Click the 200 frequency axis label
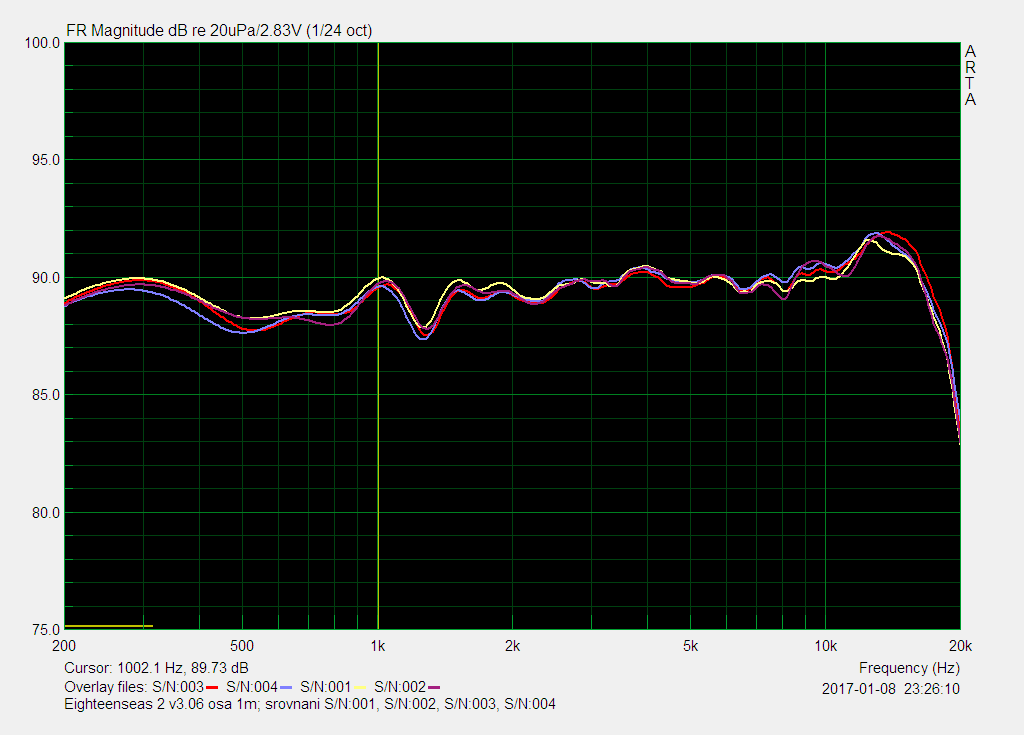This screenshot has height=735, width=1024. click(64, 646)
